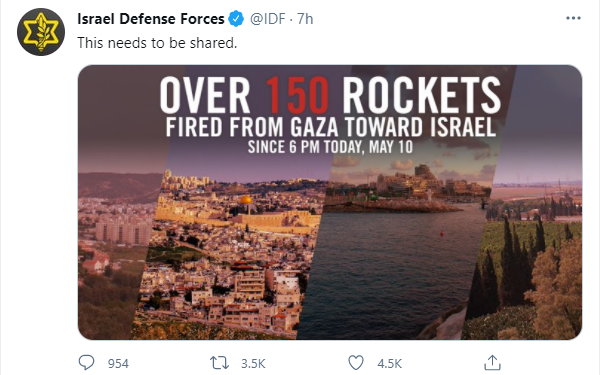Click the blue verified badge
The image size is (600, 375).
tap(236, 18)
